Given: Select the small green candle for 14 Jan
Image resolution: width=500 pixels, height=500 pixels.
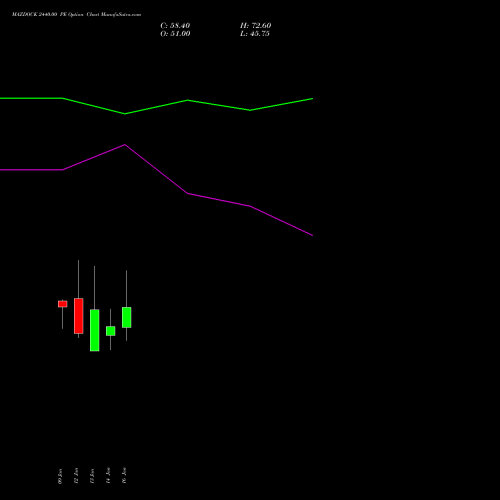Looking at the screenshot, I should click(111, 331).
